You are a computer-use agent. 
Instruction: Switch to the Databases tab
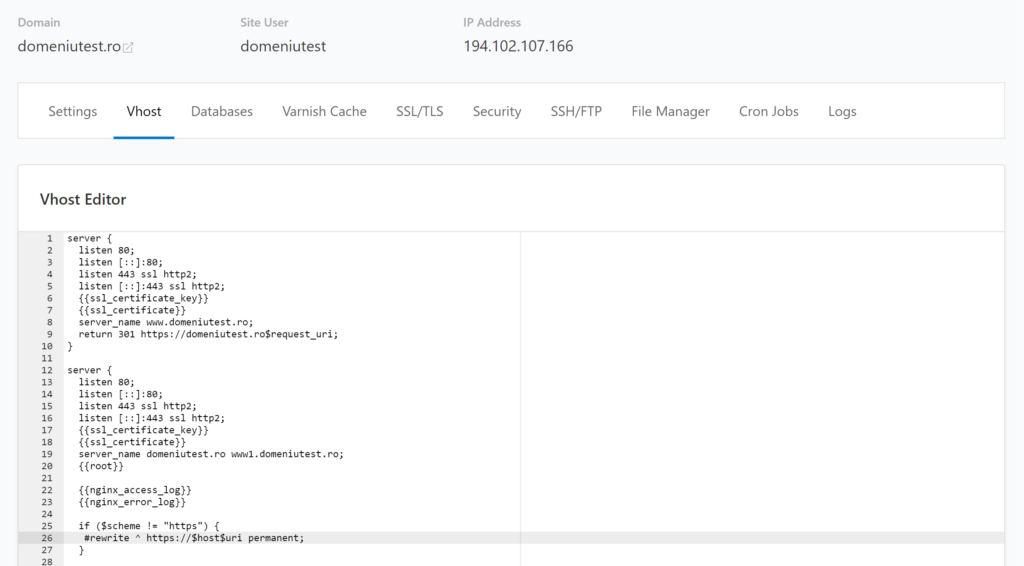pos(222,111)
